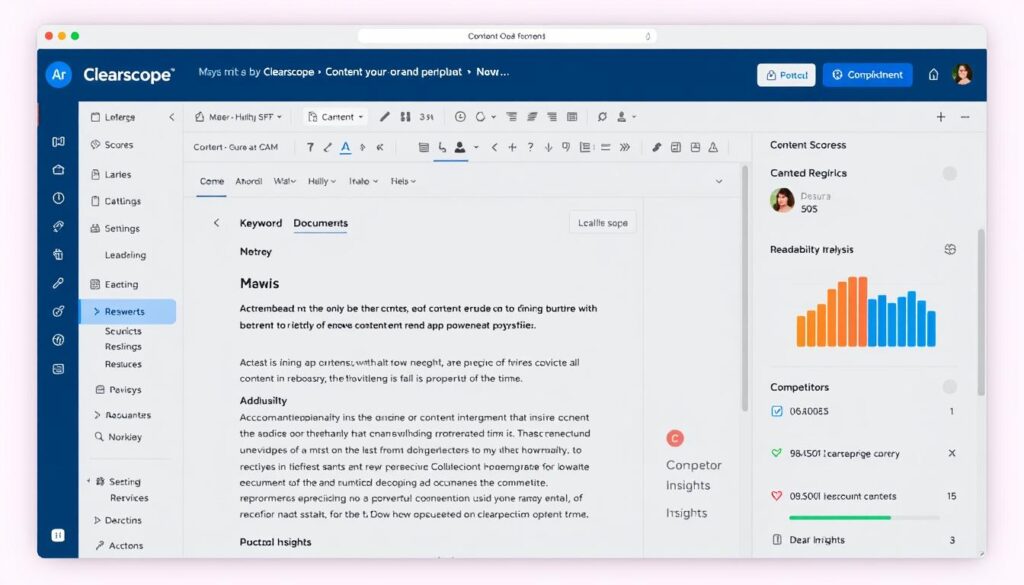Switch to the Documents tab
This screenshot has height=585, width=1024.
[320, 223]
